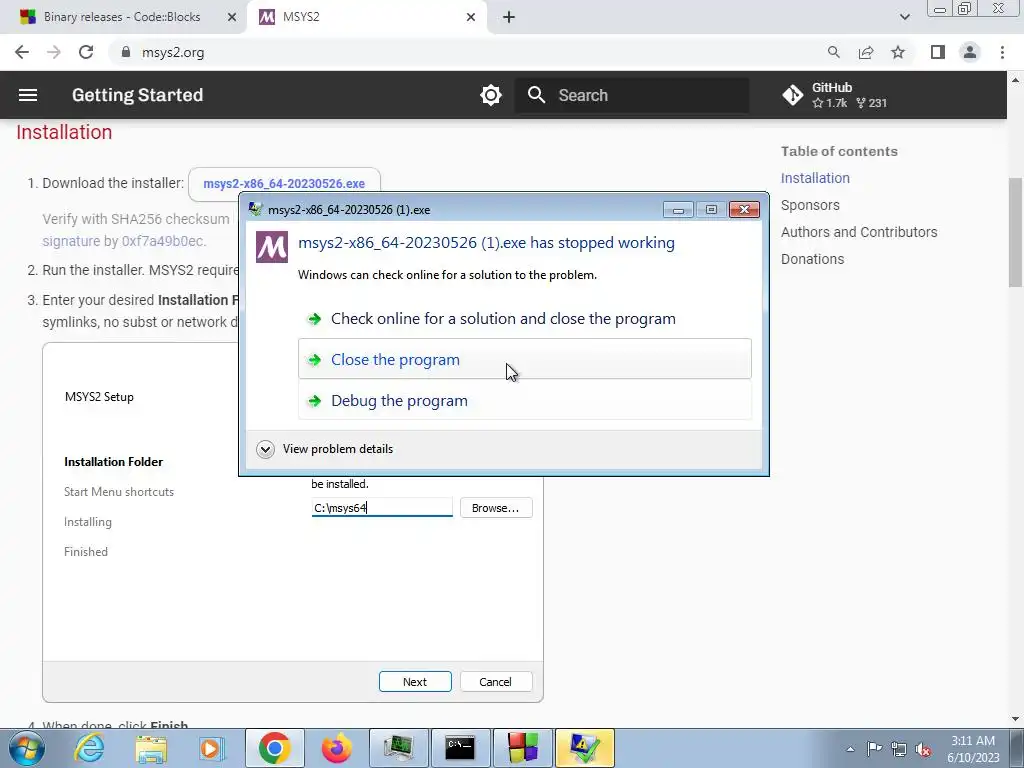This screenshot has height=768, width=1024.
Task: Open the GitHub repository link
Action: pyautogui.click(x=835, y=95)
